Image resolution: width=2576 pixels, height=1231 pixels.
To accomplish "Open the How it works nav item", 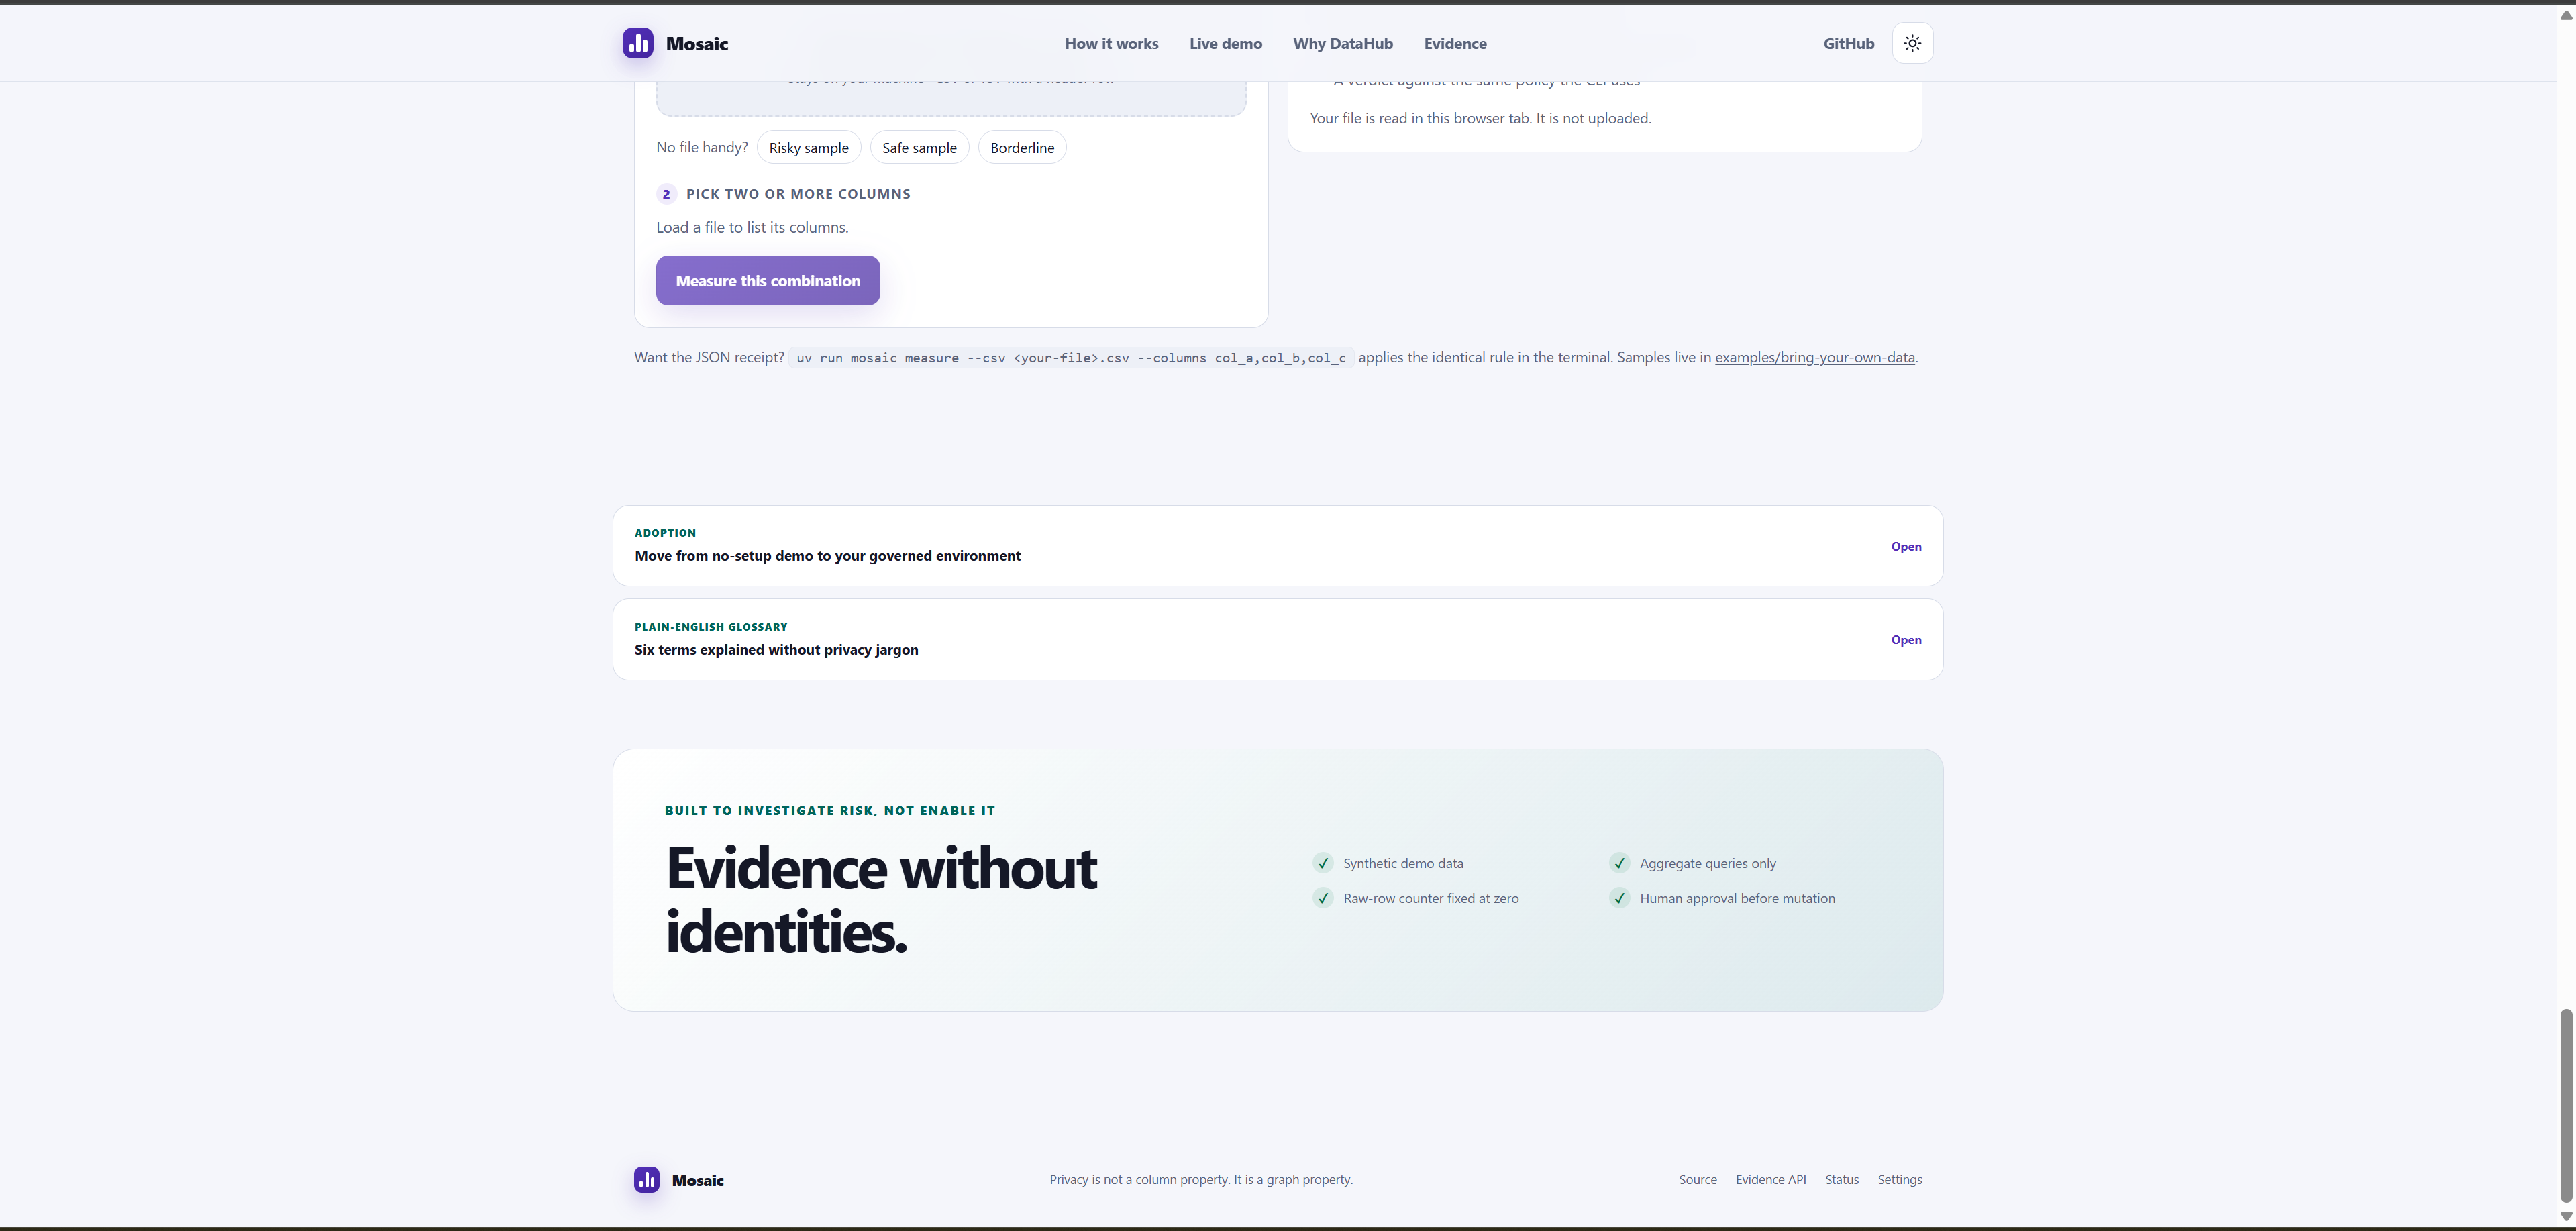I will (x=1111, y=43).
